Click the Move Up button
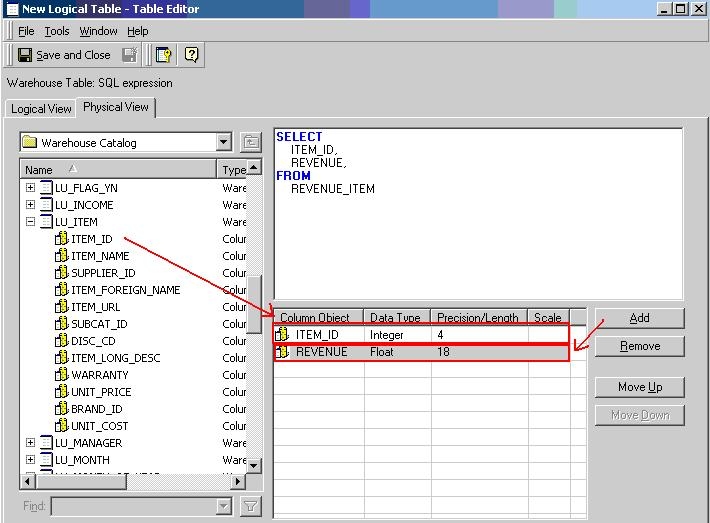 (x=639, y=387)
